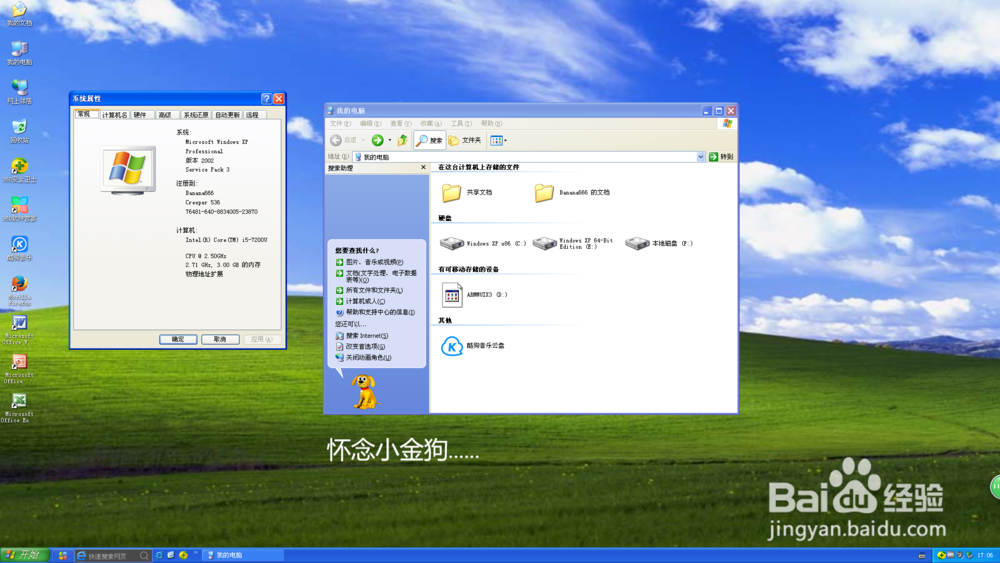Switch to 自动更新 tab

(227, 115)
